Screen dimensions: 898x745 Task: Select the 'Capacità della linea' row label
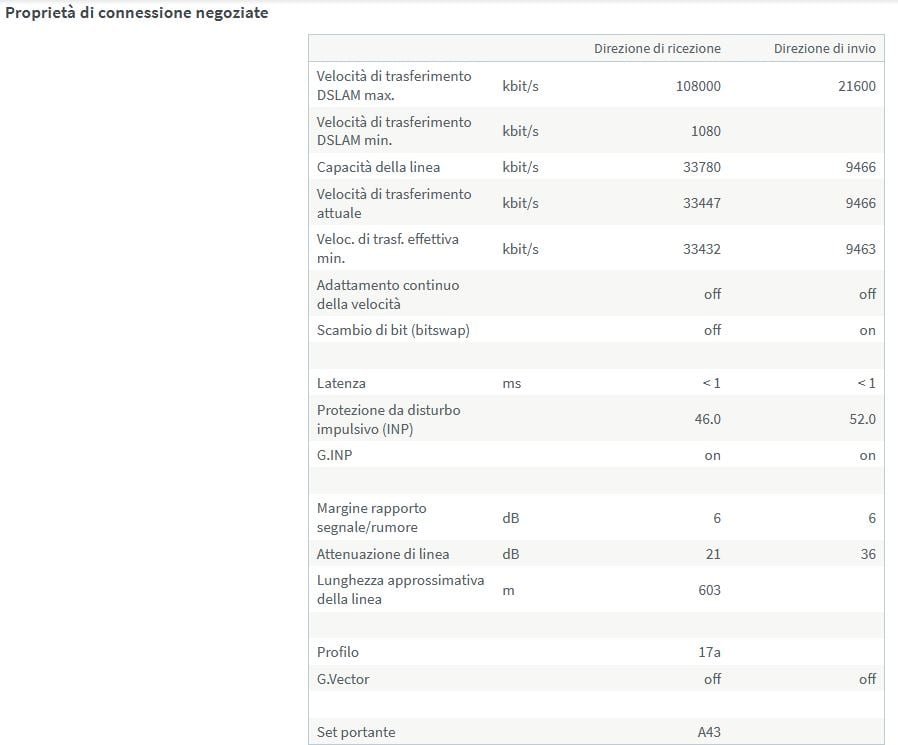click(378, 167)
